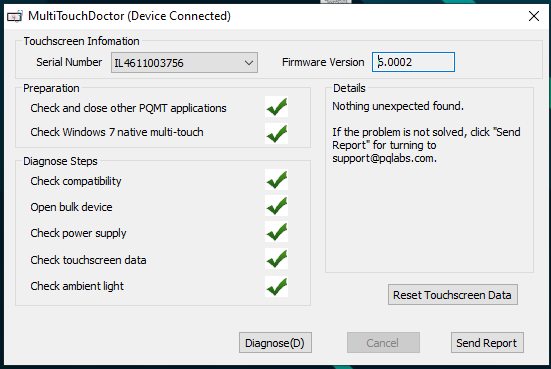Screen dimensions: 551x369
Task: Click the Check touchscreen data green checkmark
Action: pyautogui.click(x=277, y=259)
